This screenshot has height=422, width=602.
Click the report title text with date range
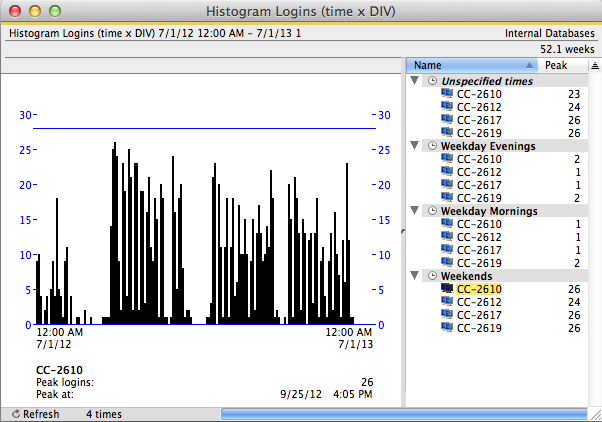tap(155, 33)
